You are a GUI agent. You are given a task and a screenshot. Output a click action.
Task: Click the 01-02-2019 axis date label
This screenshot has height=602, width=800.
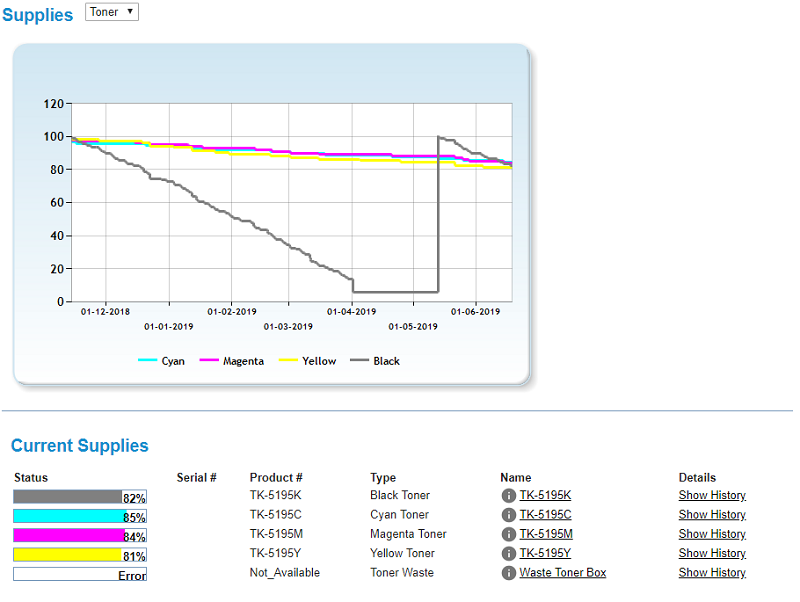point(232,312)
